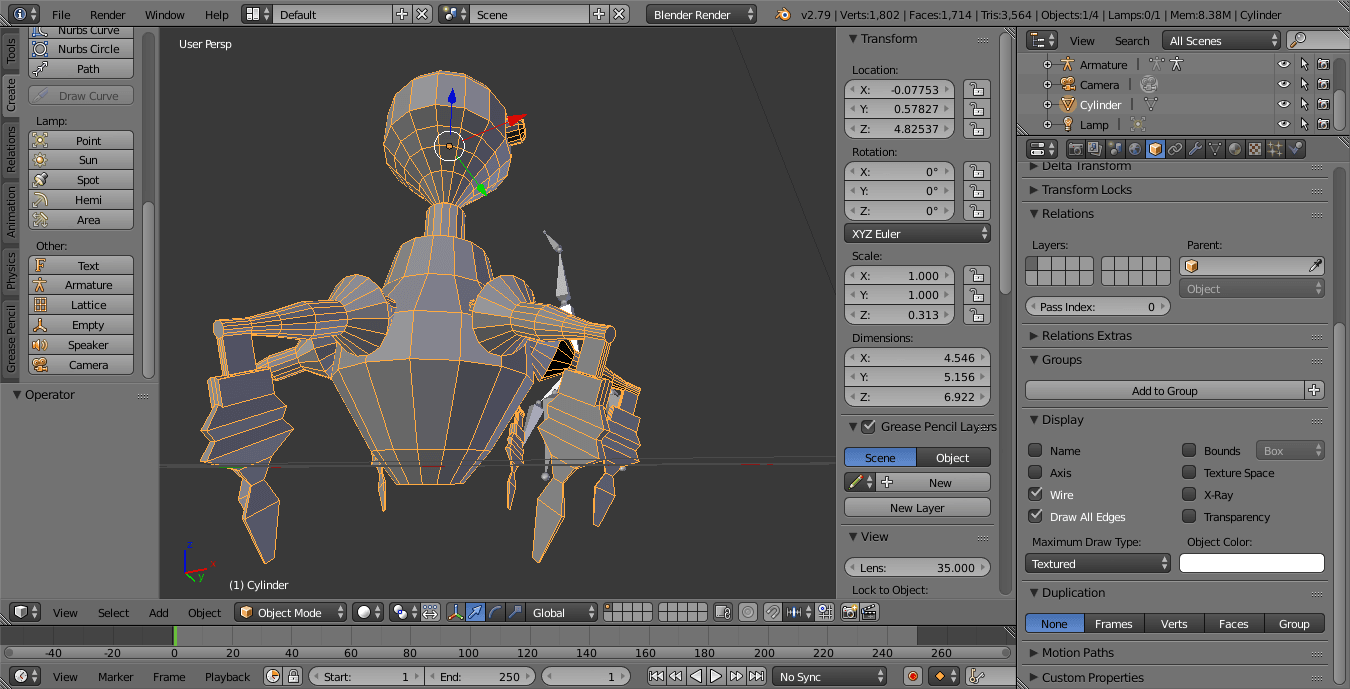1350x689 pixels.
Task: Play the animation in the timeline
Action: [716, 677]
